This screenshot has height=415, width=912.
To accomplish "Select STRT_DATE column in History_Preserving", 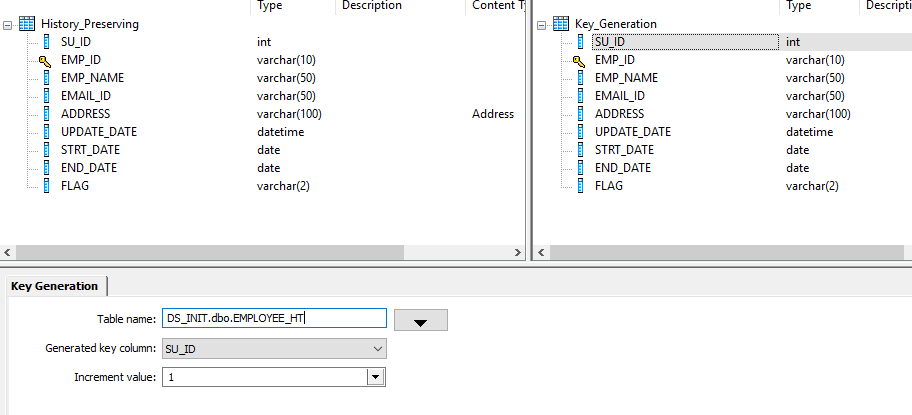I will (x=90, y=150).
